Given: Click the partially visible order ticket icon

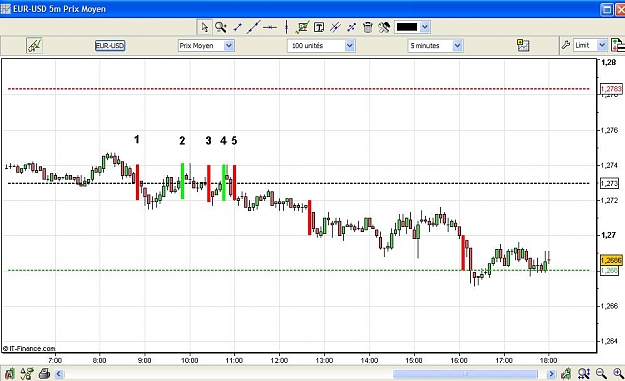Looking at the screenshot, I should coord(618,45).
